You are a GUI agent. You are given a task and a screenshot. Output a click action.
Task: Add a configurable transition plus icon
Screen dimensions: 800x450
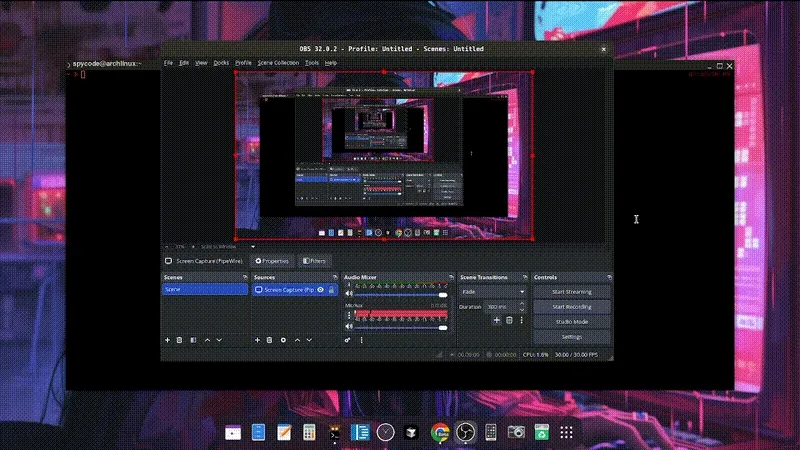point(496,320)
